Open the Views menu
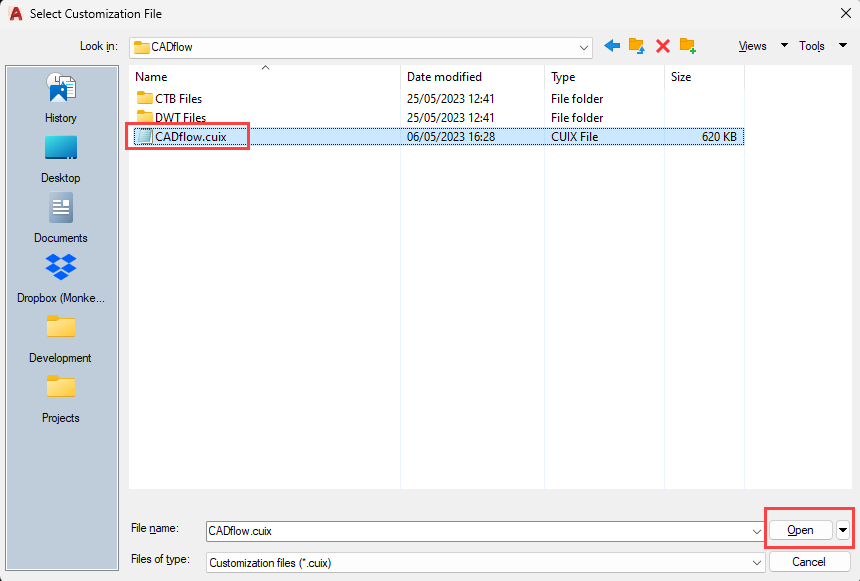 [x=752, y=46]
